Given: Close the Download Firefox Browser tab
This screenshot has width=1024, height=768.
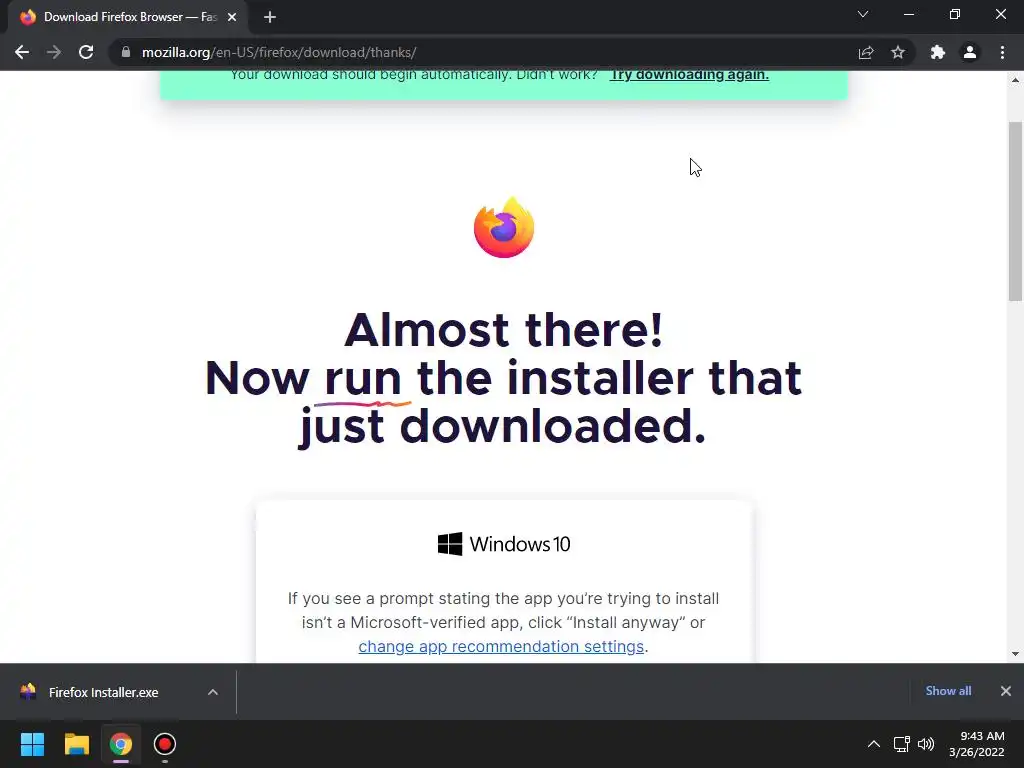Looking at the screenshot, I should tap(232, 17).
